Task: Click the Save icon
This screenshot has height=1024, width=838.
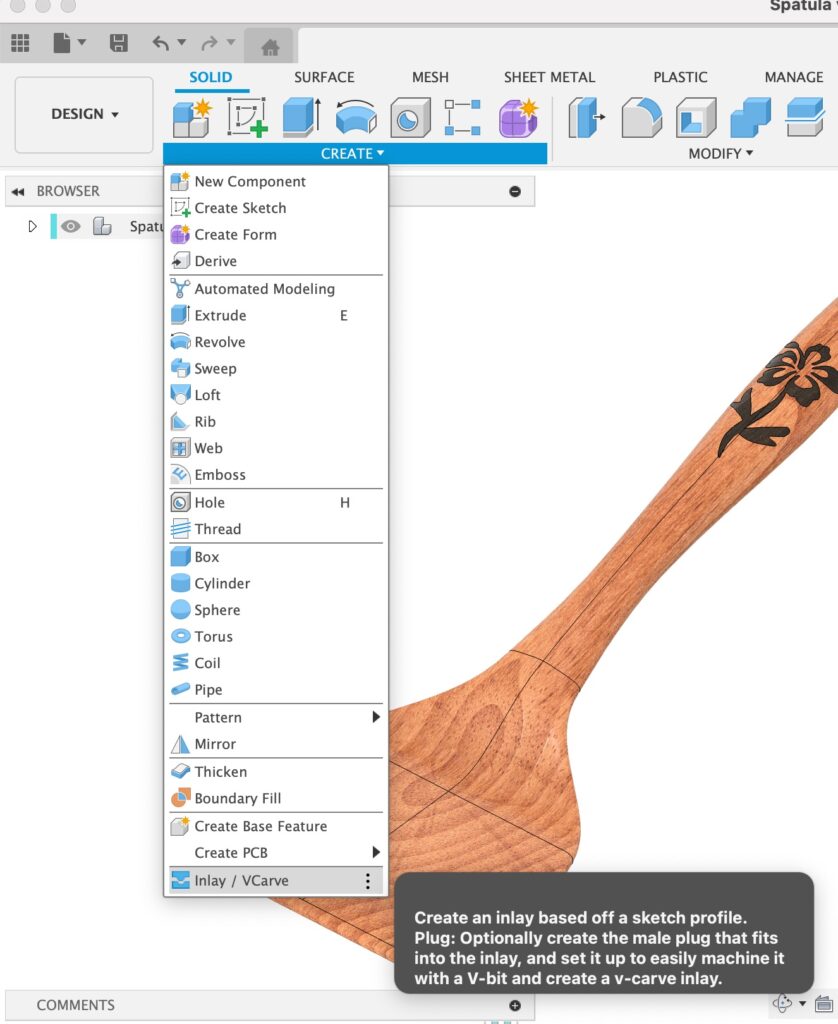Action: [118, 43]
